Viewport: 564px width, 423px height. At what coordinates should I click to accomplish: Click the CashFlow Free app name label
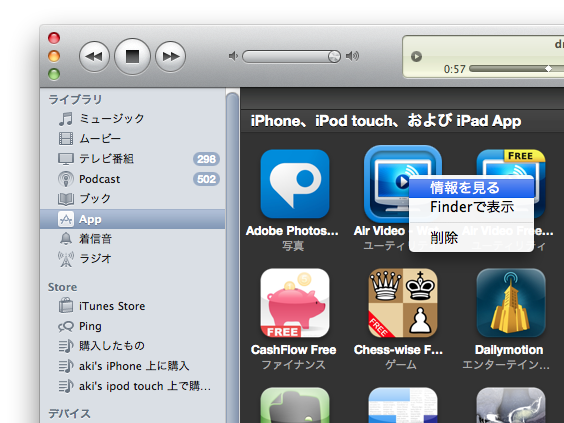pyautogui.click(x=294, y=350)
